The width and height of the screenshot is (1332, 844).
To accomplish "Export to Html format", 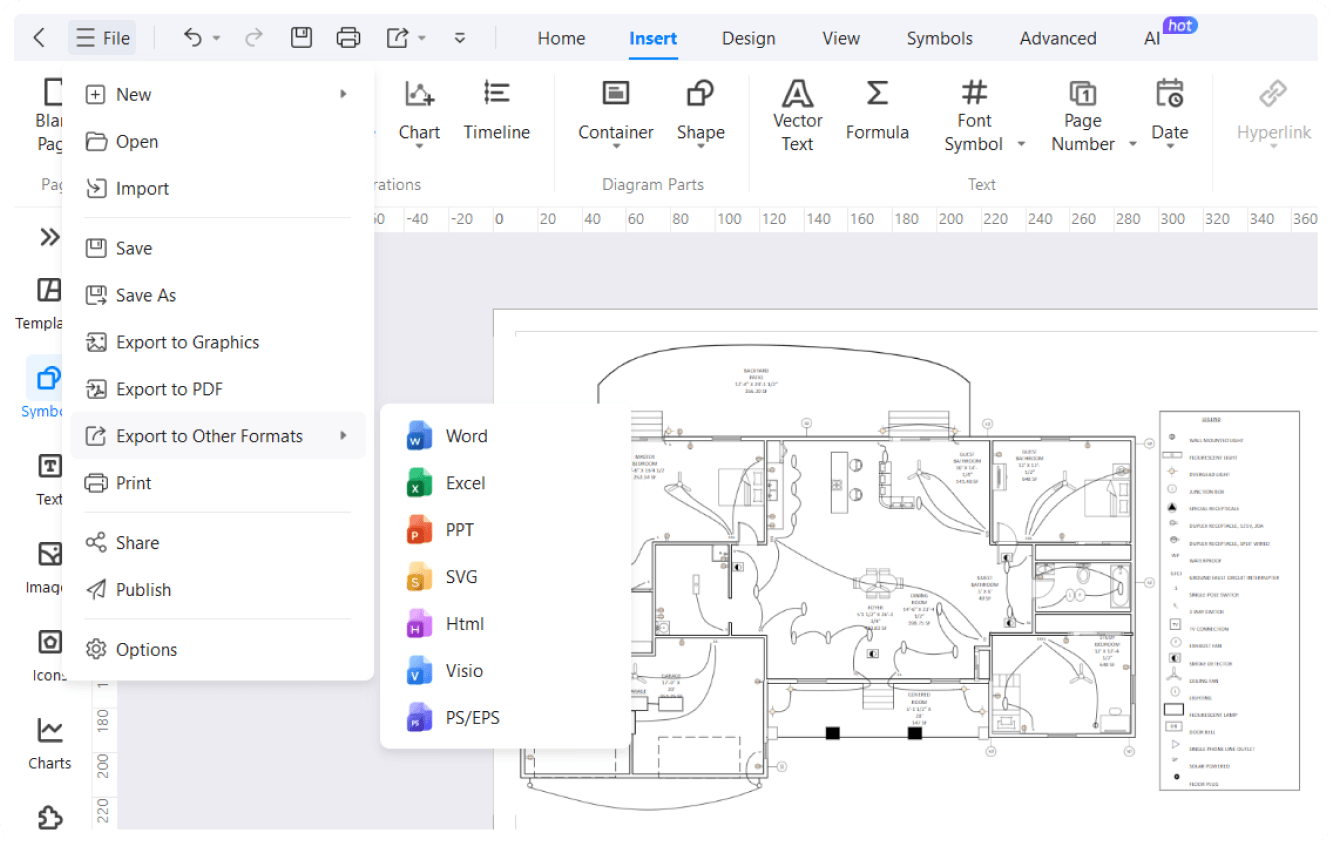I will [506, 624].
